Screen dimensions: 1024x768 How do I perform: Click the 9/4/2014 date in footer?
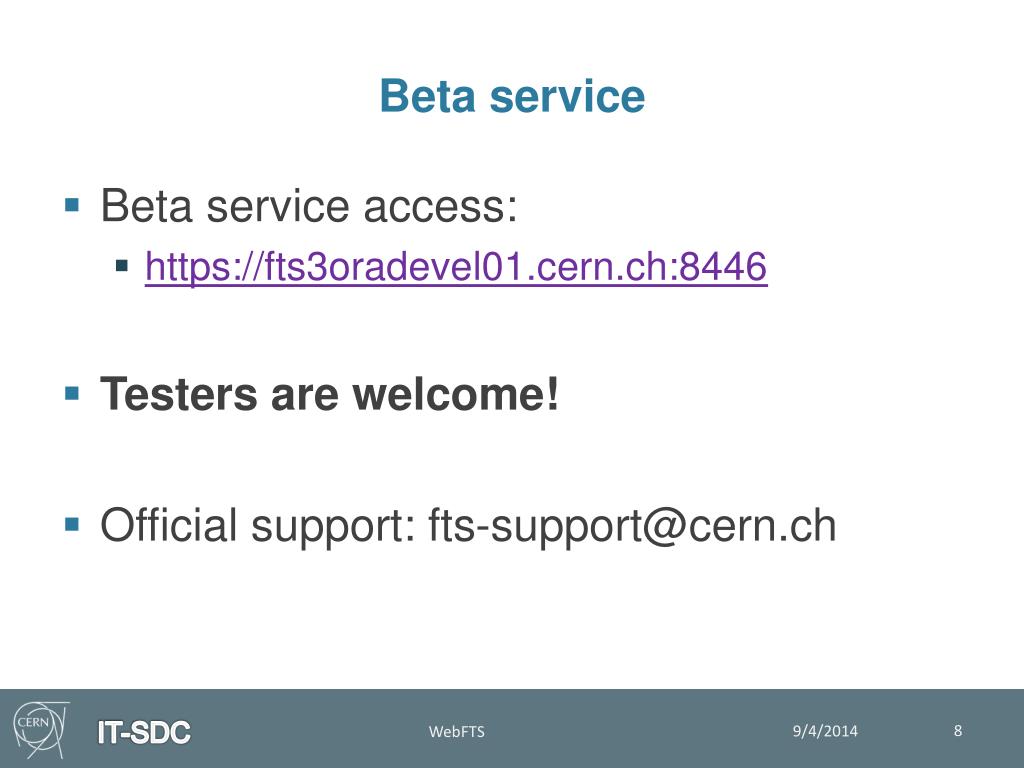[x=825, y=731]
